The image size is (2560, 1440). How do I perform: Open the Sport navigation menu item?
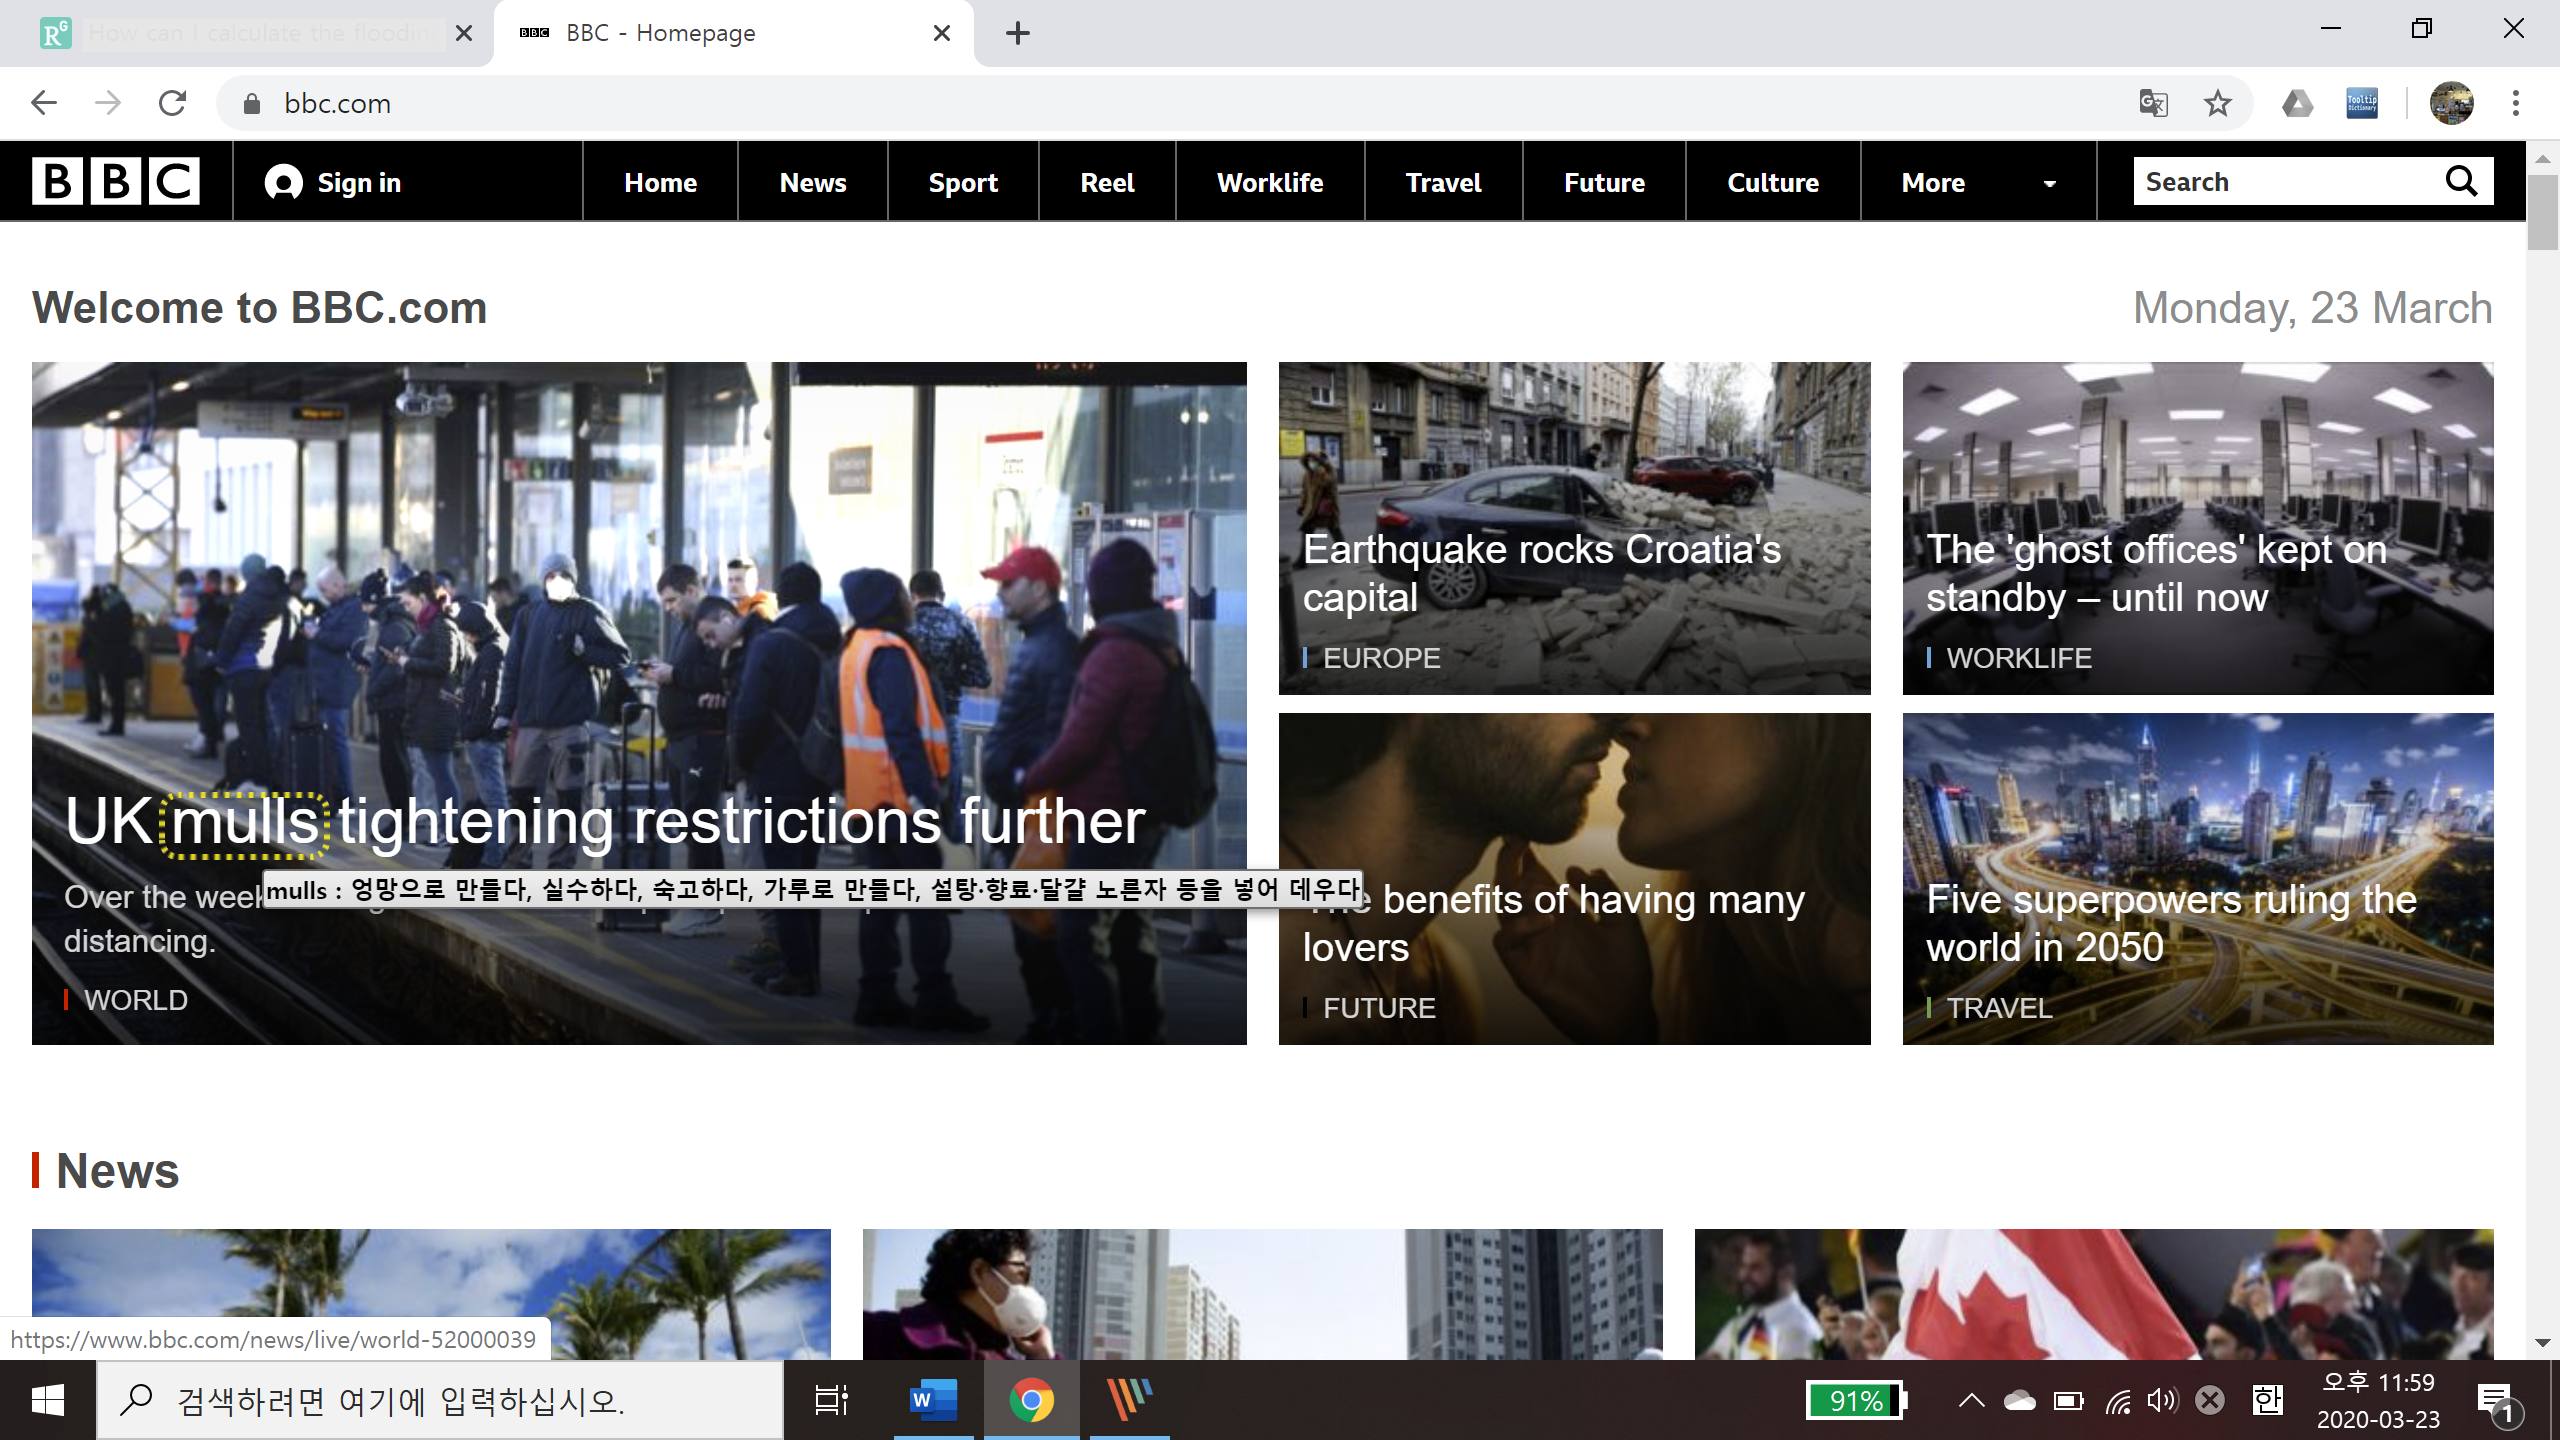[x=962, y=182]
